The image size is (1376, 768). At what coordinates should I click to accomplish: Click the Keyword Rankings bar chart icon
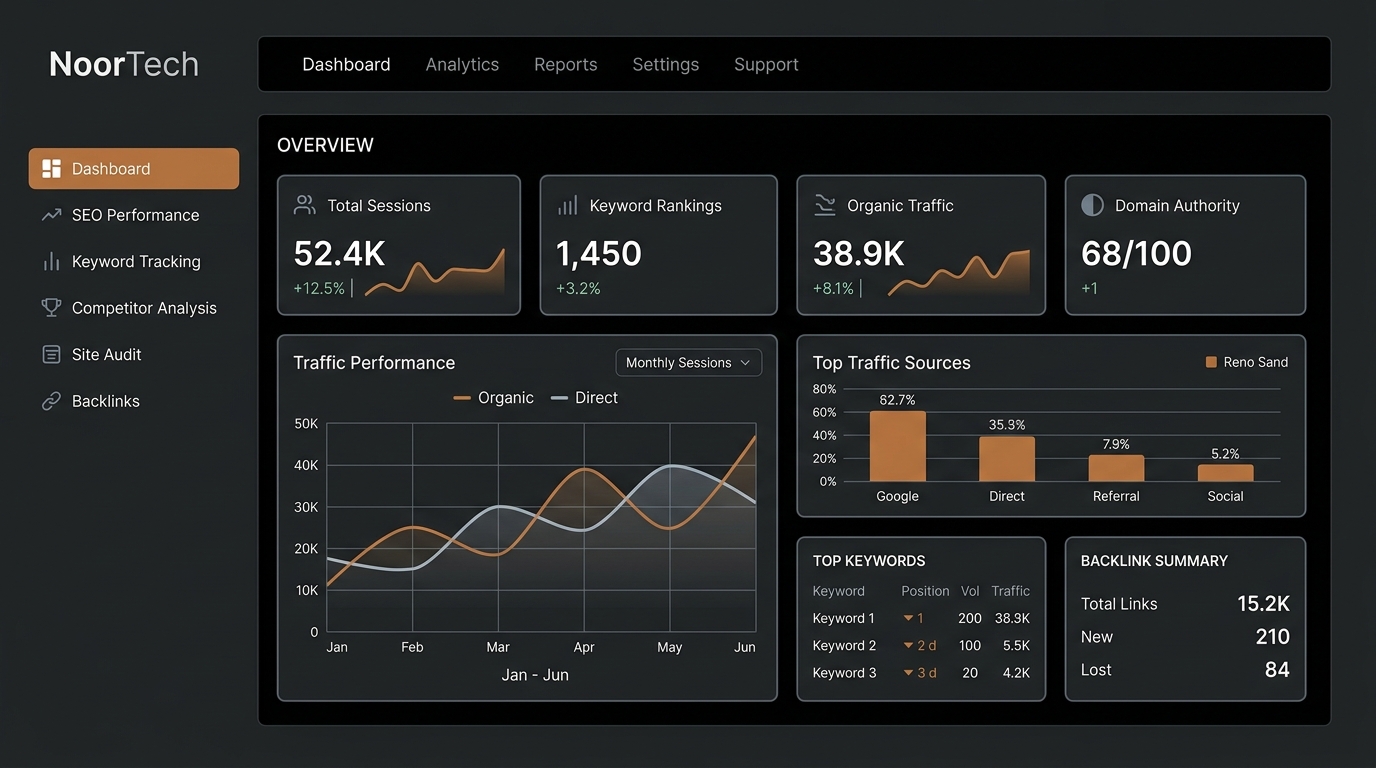(x=567, y=206)
